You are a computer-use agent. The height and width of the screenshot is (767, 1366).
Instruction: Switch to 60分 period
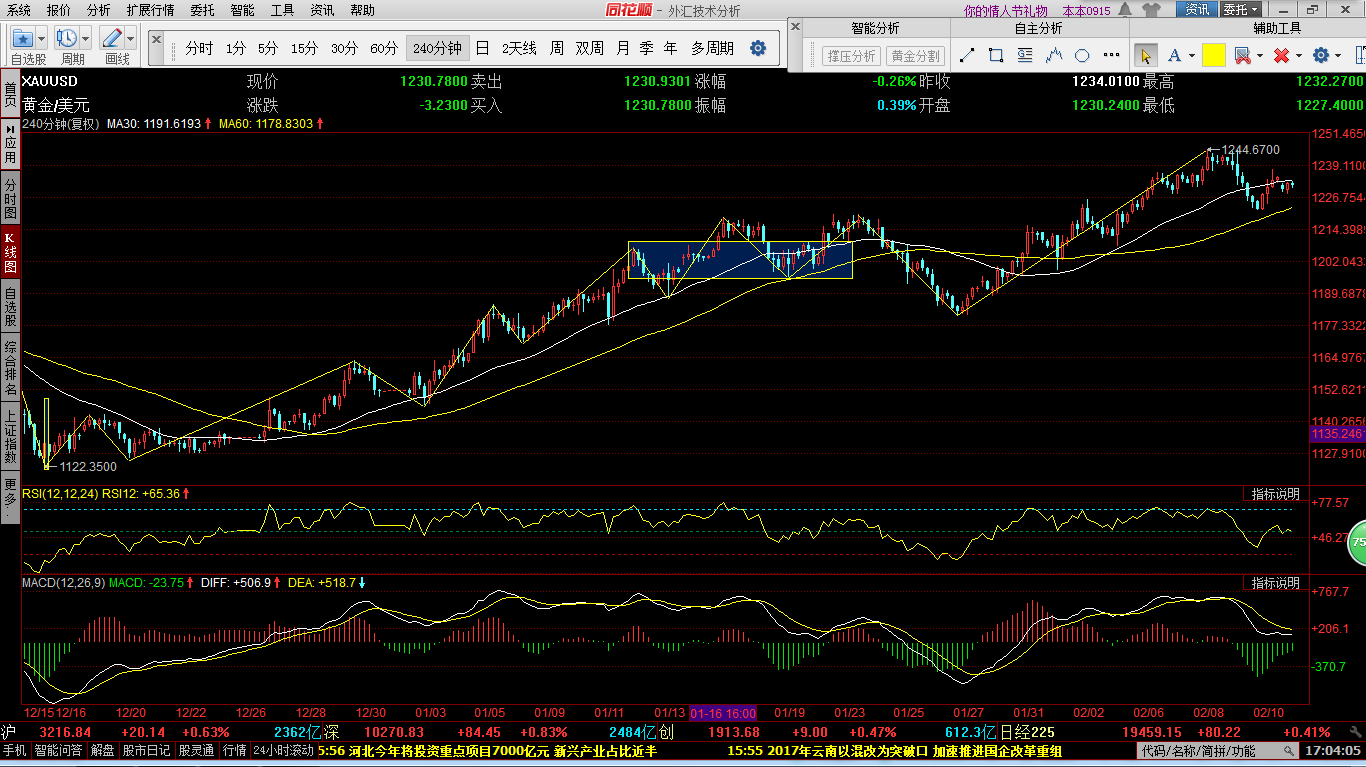[x=383, y=48]
